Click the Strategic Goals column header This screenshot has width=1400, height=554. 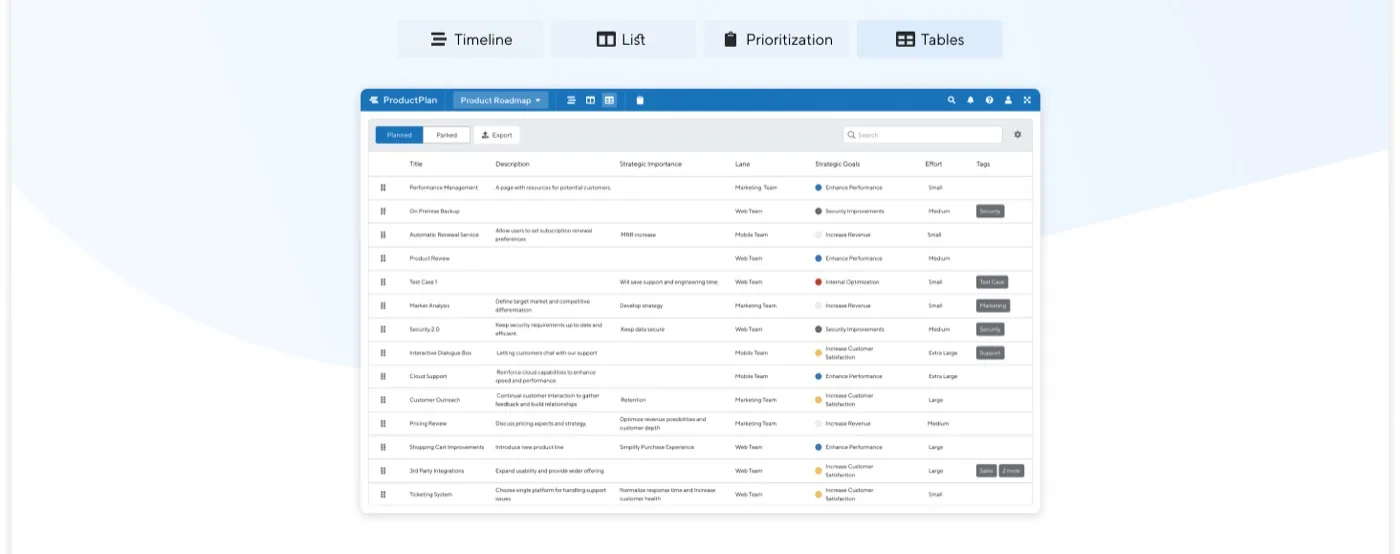click(837, 164)
